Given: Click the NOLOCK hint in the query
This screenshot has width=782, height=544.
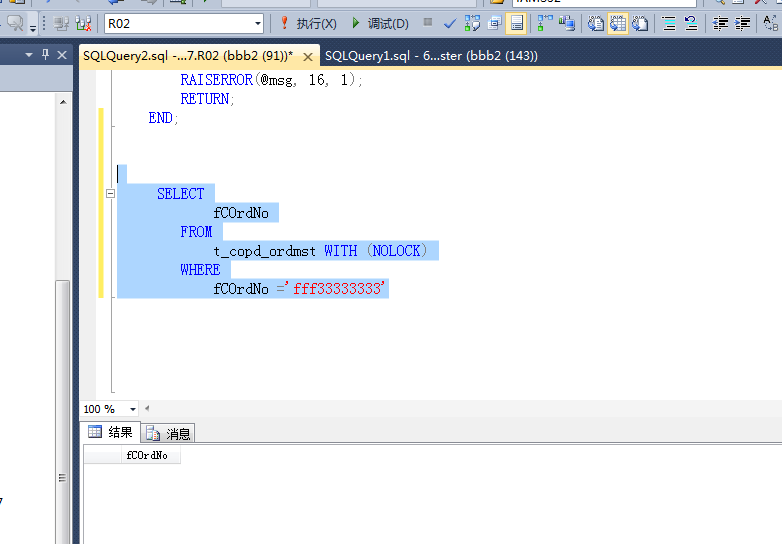Looking at the screenshot, I should 396,251.
